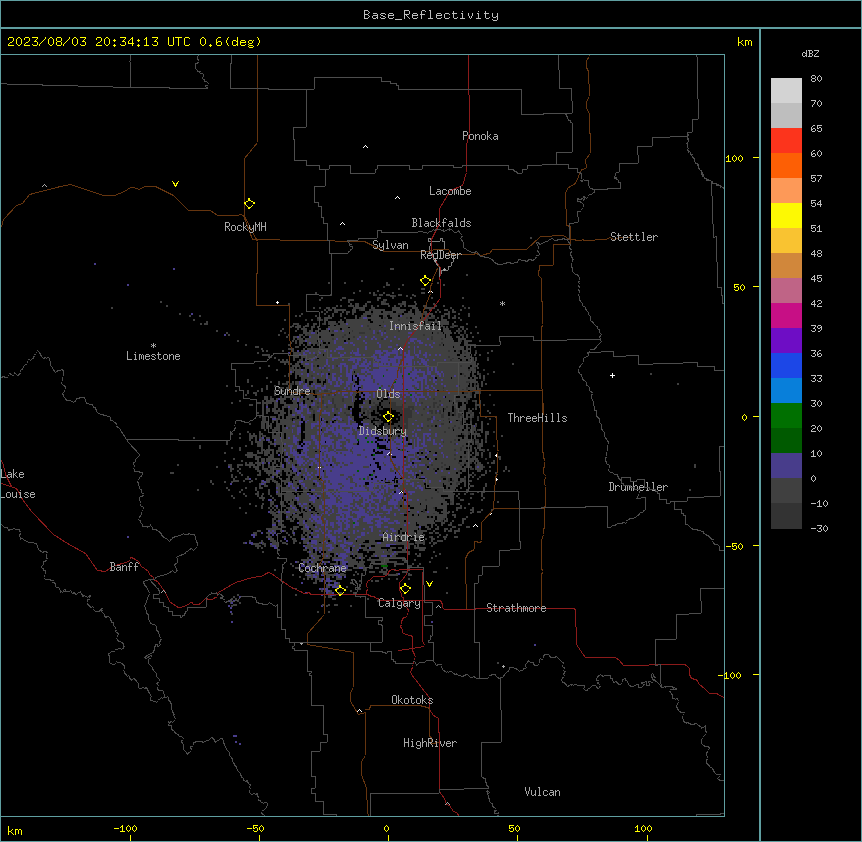Click the yellow V marker northeast of Calgary
This screenshot has height=842, width=862.
(x=429, y=584)
